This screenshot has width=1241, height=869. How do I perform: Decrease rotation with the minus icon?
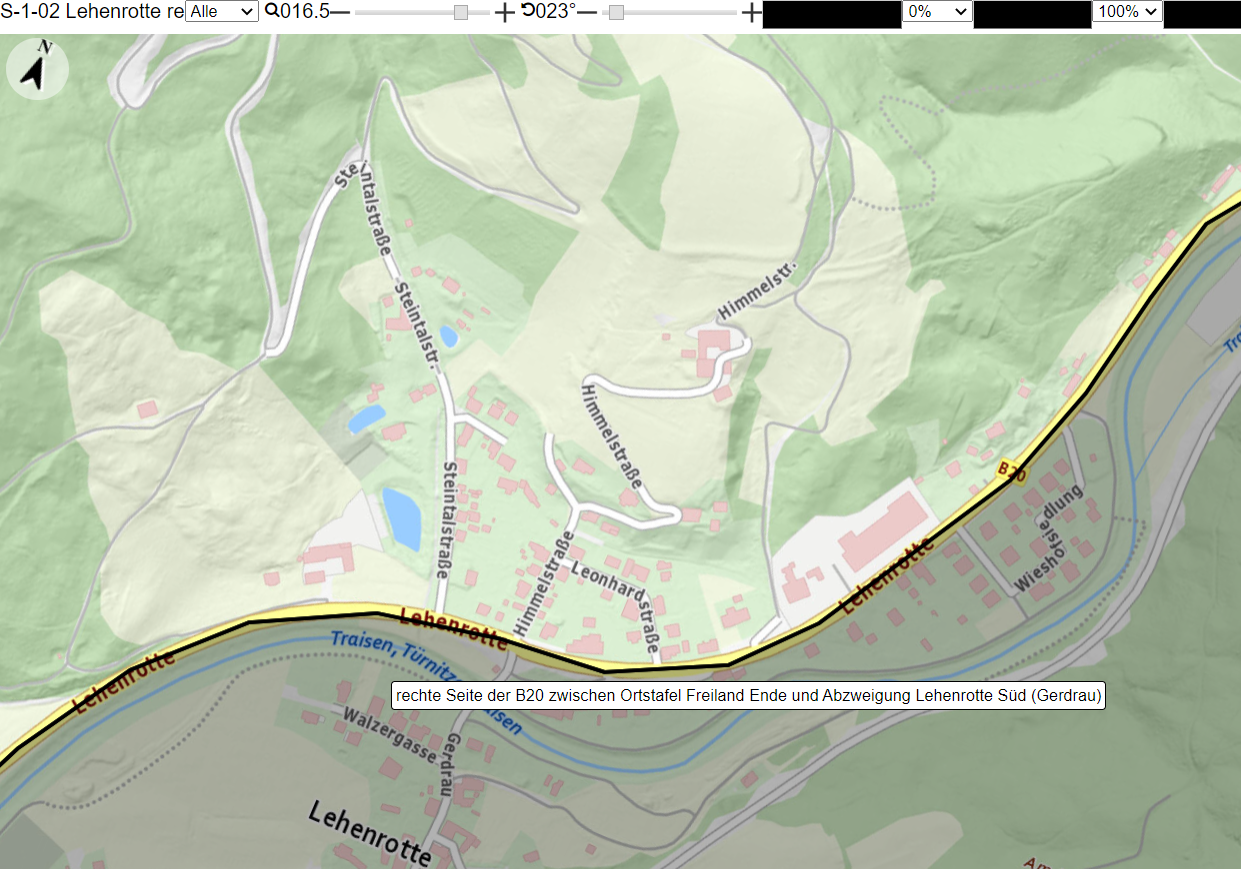coord(587,12)
